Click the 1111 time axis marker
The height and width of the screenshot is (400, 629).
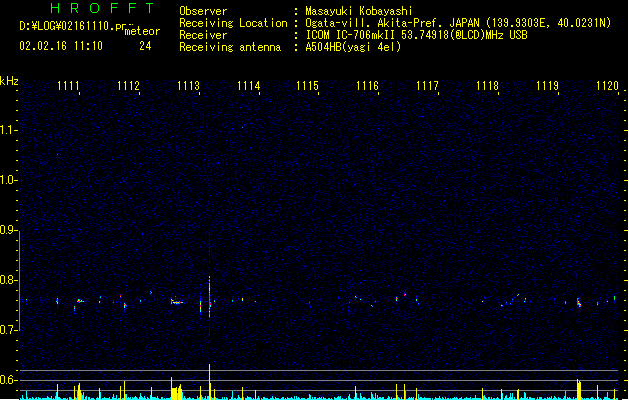(68, 85)
